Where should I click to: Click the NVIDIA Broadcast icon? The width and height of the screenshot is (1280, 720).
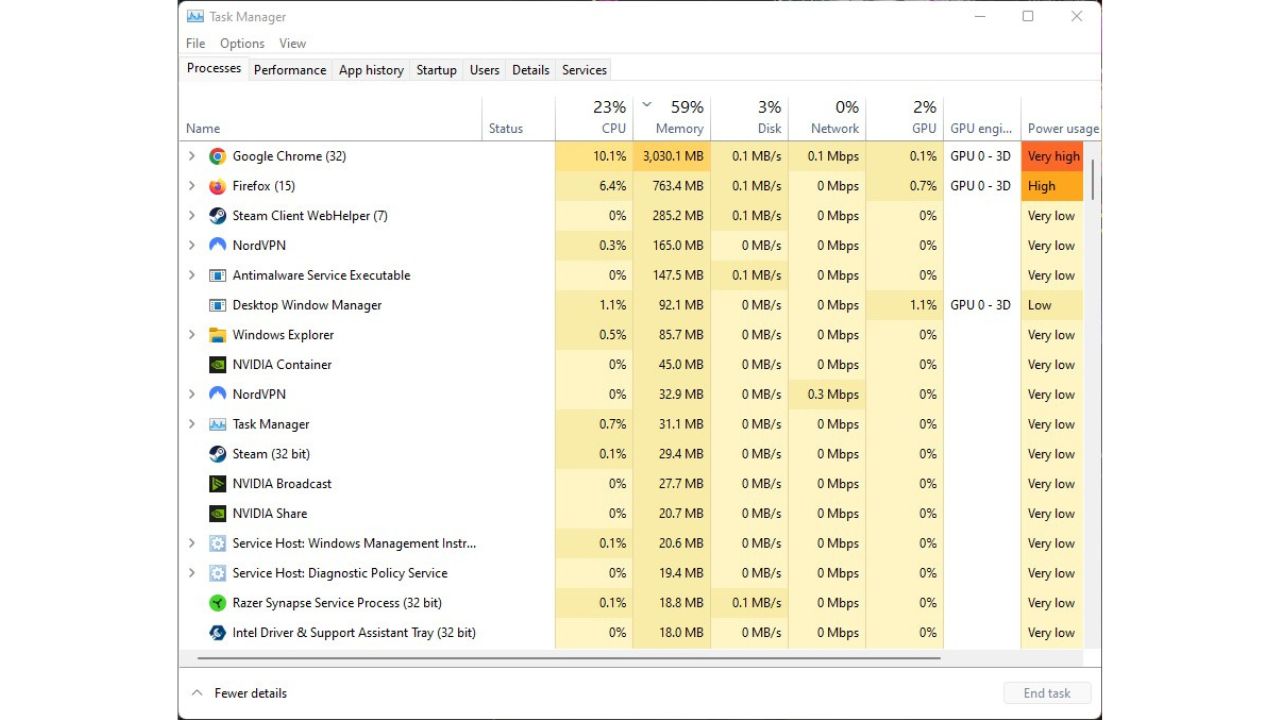(x=217, y=484)
